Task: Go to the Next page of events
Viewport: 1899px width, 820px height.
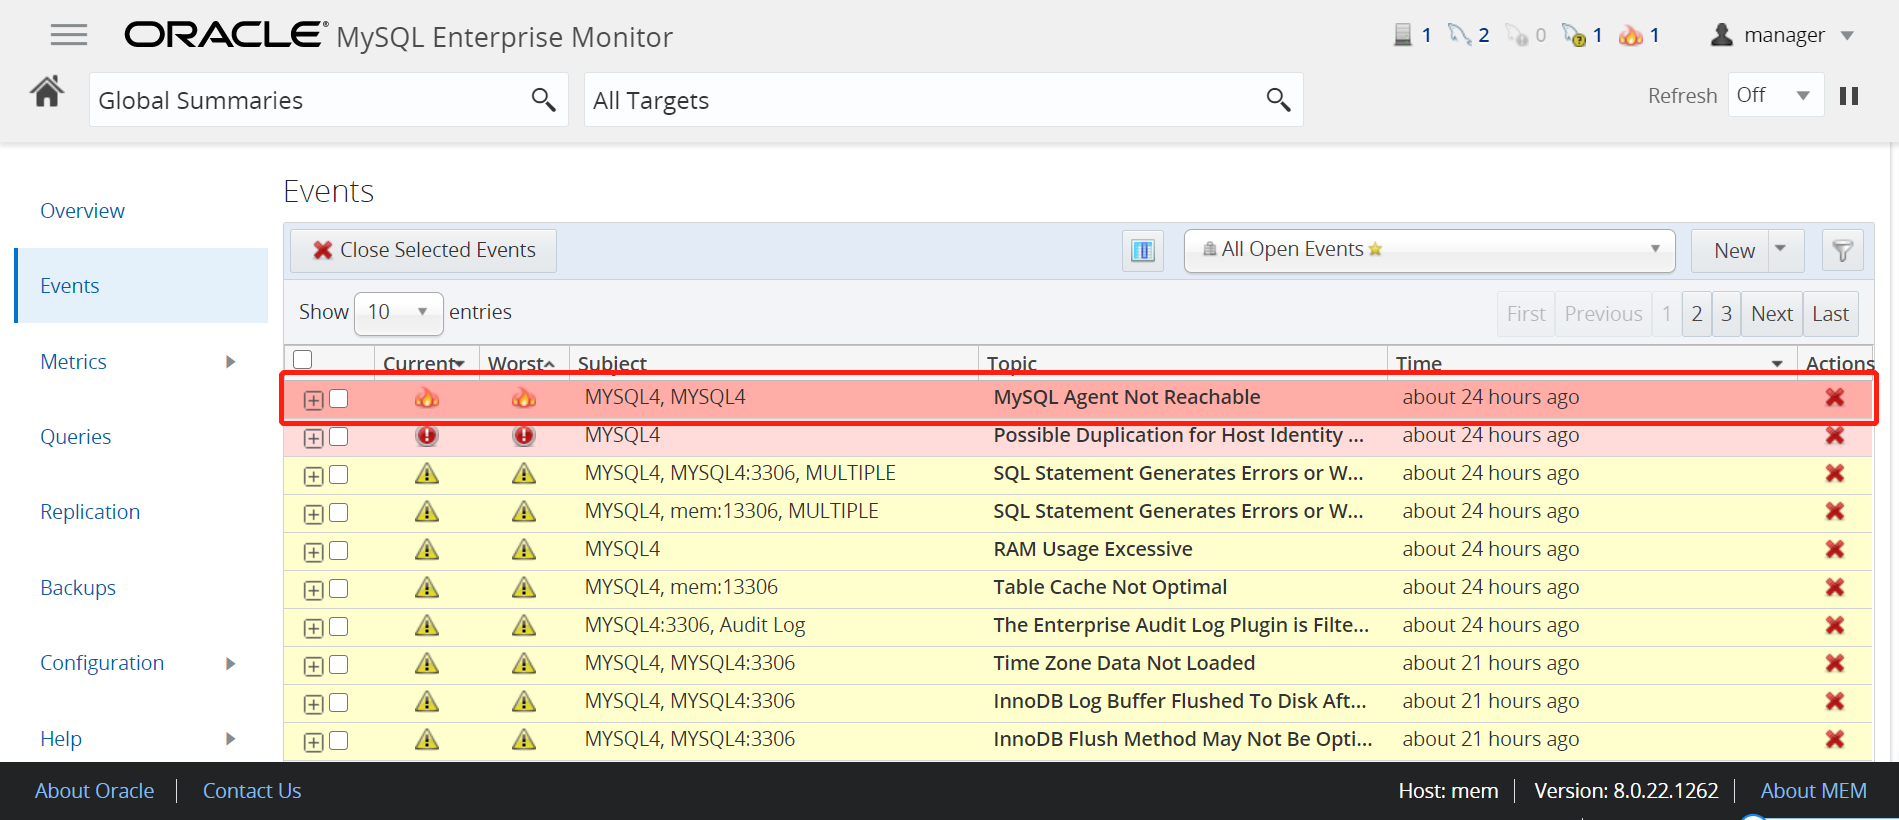Action: (x=1771, y=314)
